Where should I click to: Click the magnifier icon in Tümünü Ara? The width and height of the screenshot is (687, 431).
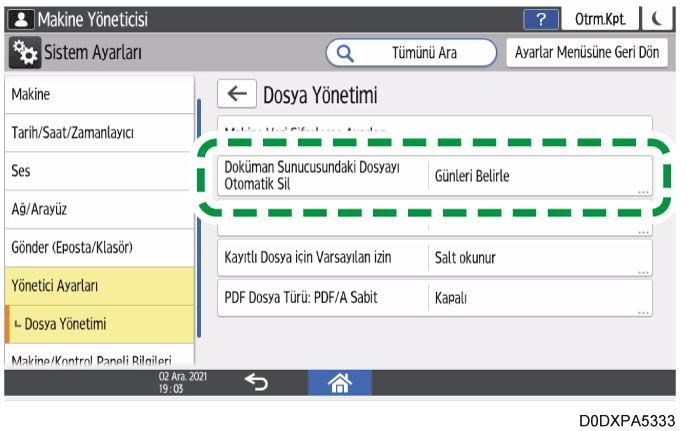[346, 52]
